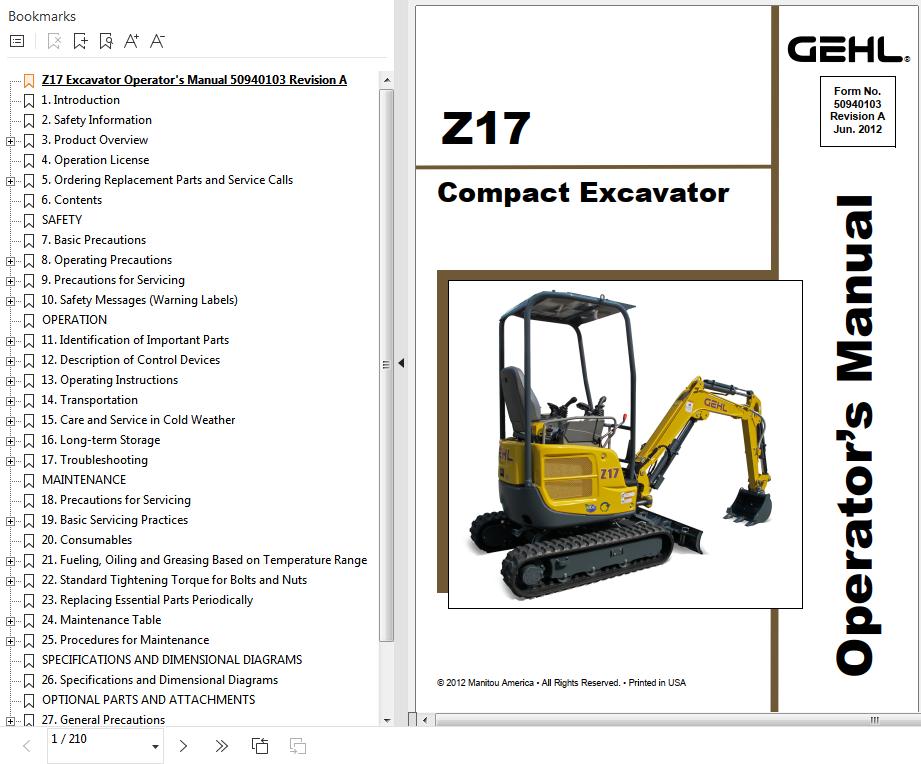The width and height of the screenshot is (921, 764).
Task: Click document horizontal scrollbar left arrow
Action: coord(425,719)
